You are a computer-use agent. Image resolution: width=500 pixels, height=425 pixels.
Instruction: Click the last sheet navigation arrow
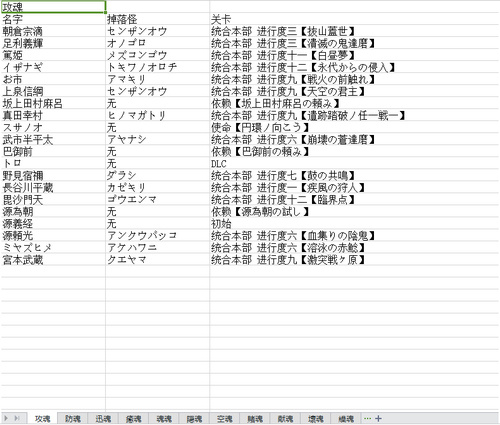(17, 418)
